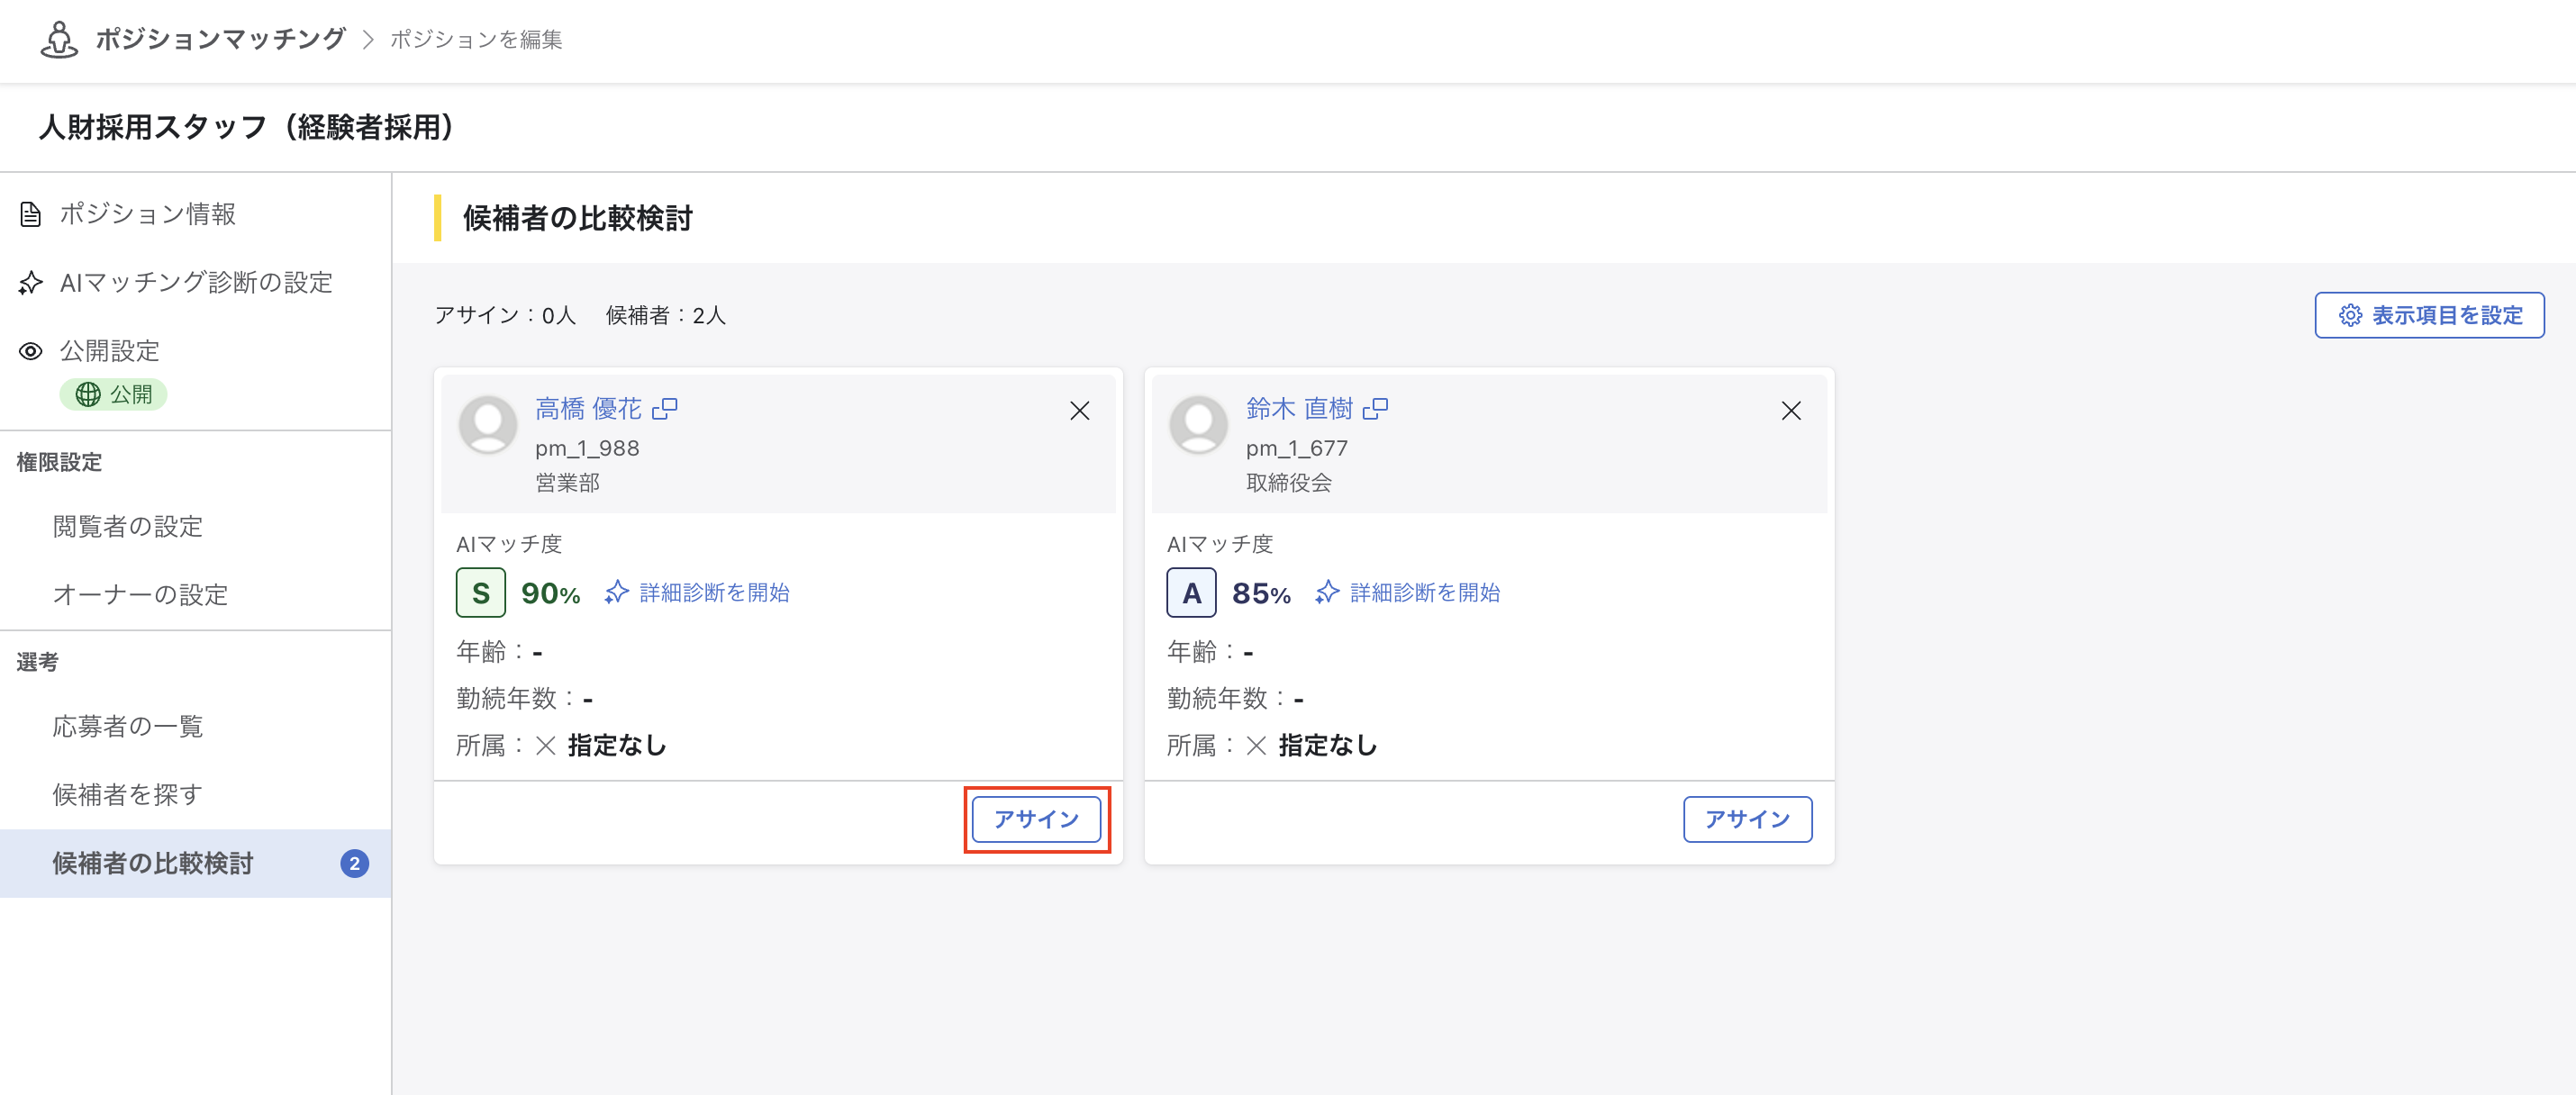Click the green 公開 status badge

click(114, 395)
